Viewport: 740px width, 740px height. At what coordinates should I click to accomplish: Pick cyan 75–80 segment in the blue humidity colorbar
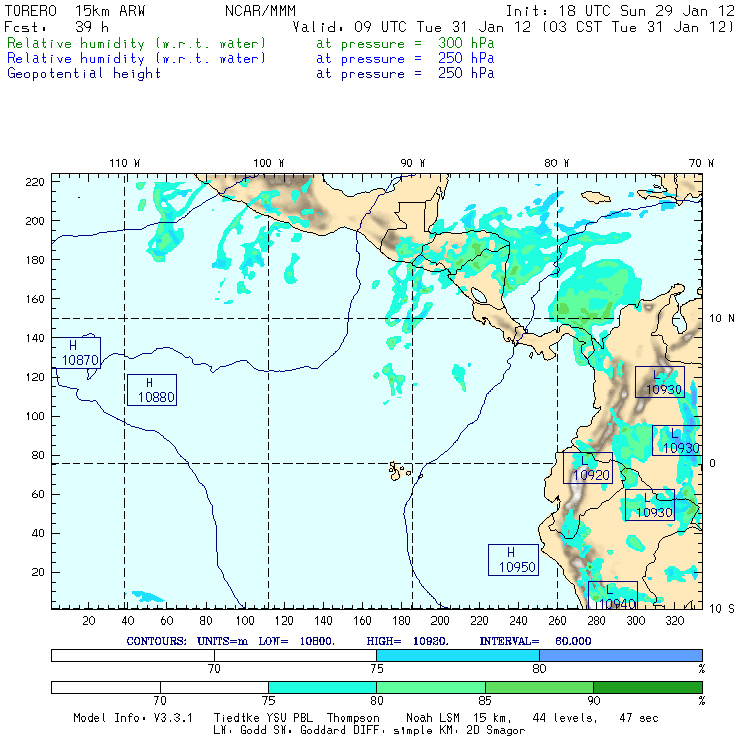[x=458, y=655]
